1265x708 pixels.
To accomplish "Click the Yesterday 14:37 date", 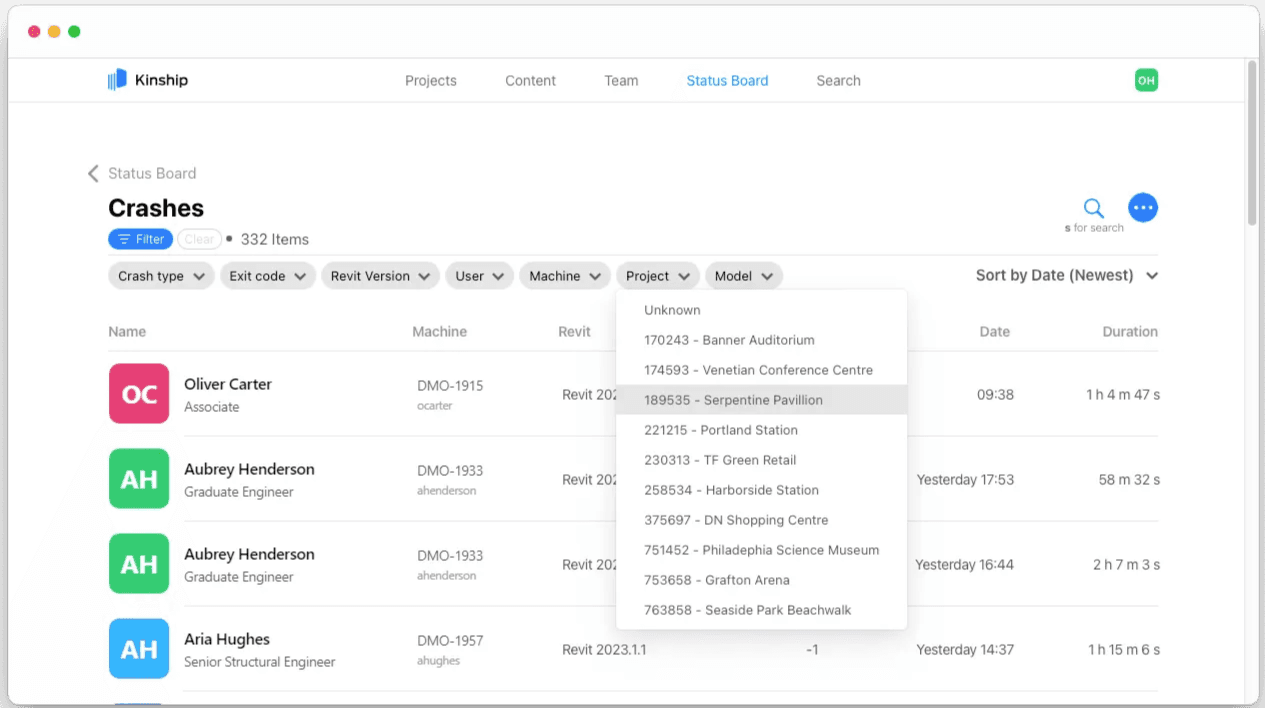I will (x=965, y=650).
